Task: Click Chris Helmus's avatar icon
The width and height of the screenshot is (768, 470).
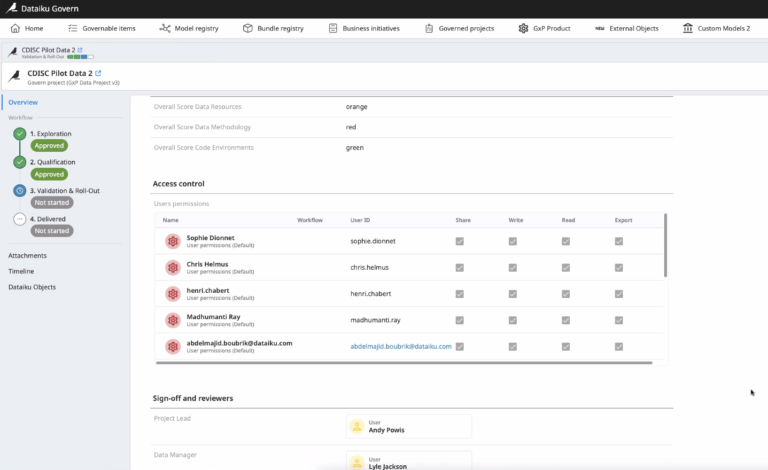Action: (172, 267)
